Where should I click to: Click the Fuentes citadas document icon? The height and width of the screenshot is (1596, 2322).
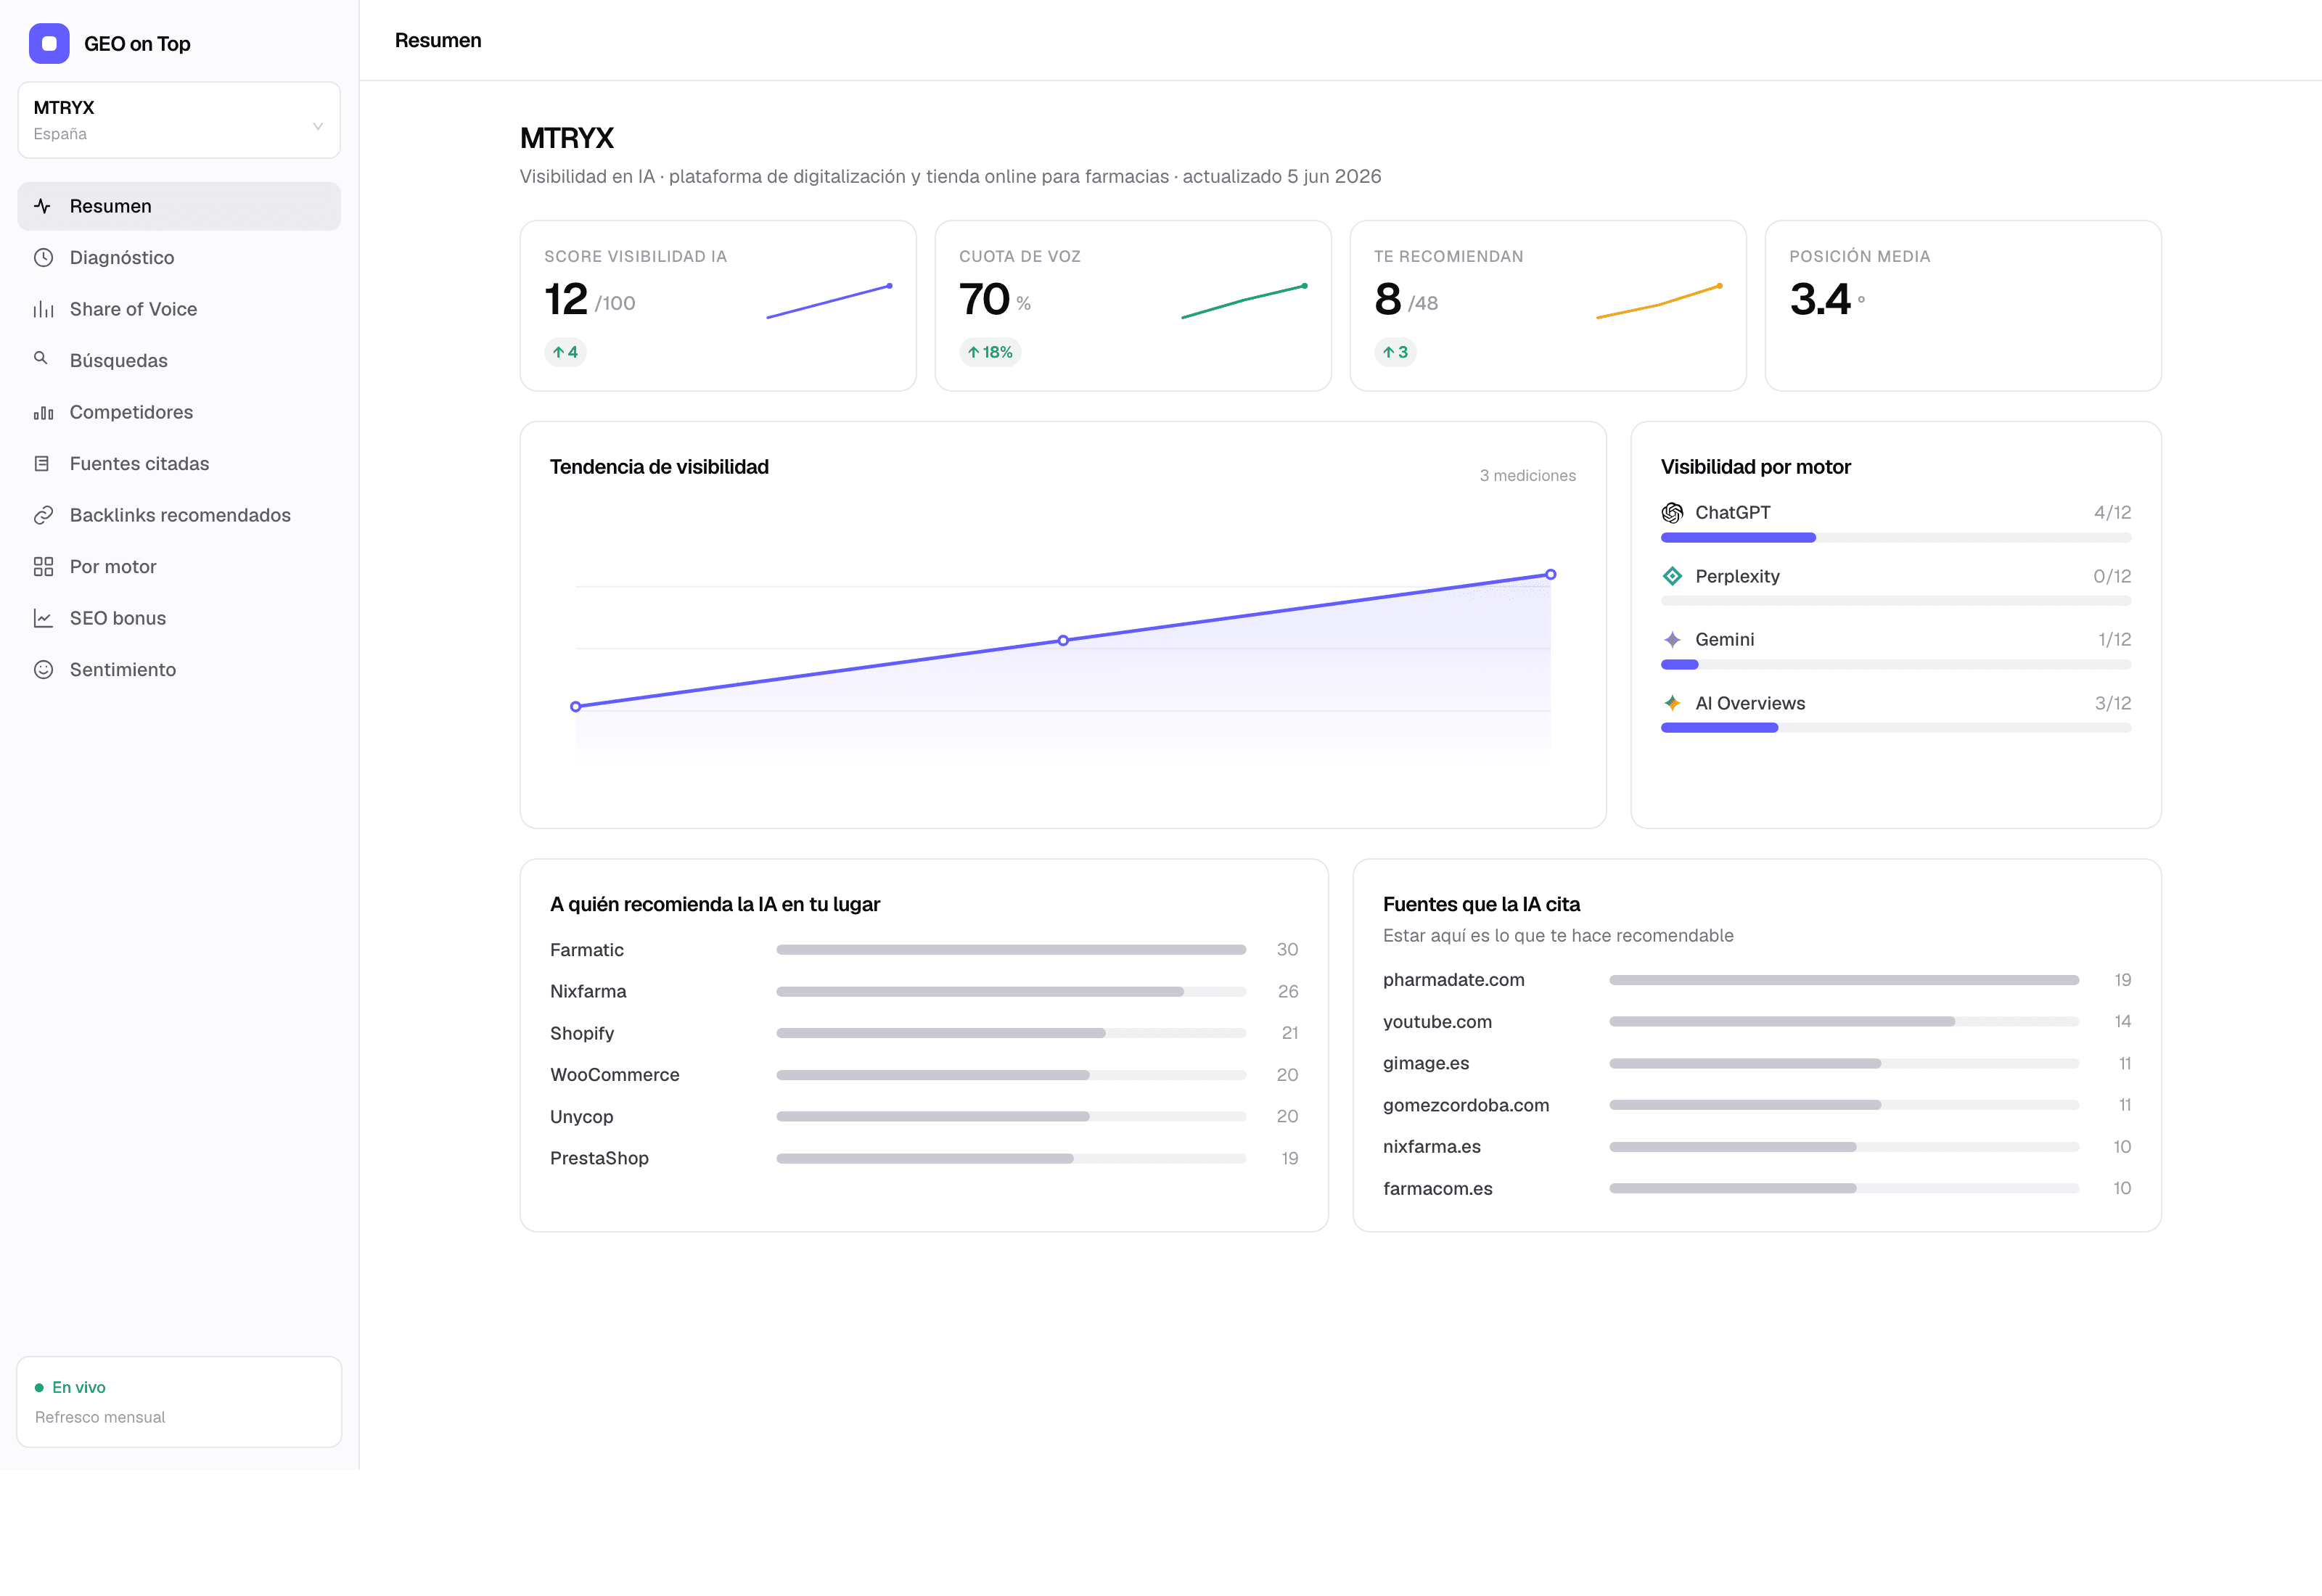(42, 463)
